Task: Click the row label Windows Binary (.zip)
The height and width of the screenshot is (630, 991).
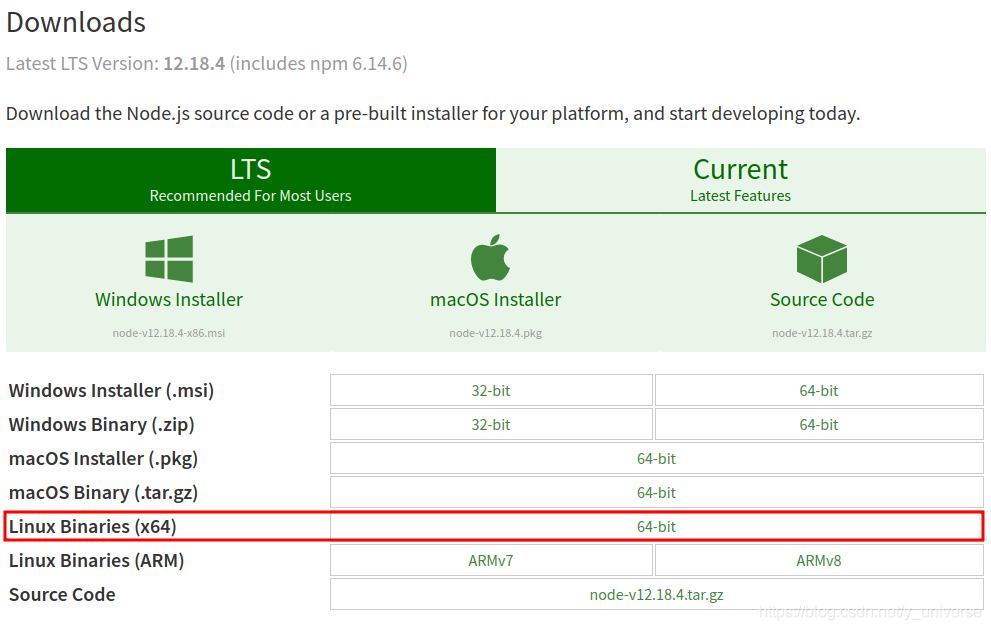Action: tap(101, 425)
